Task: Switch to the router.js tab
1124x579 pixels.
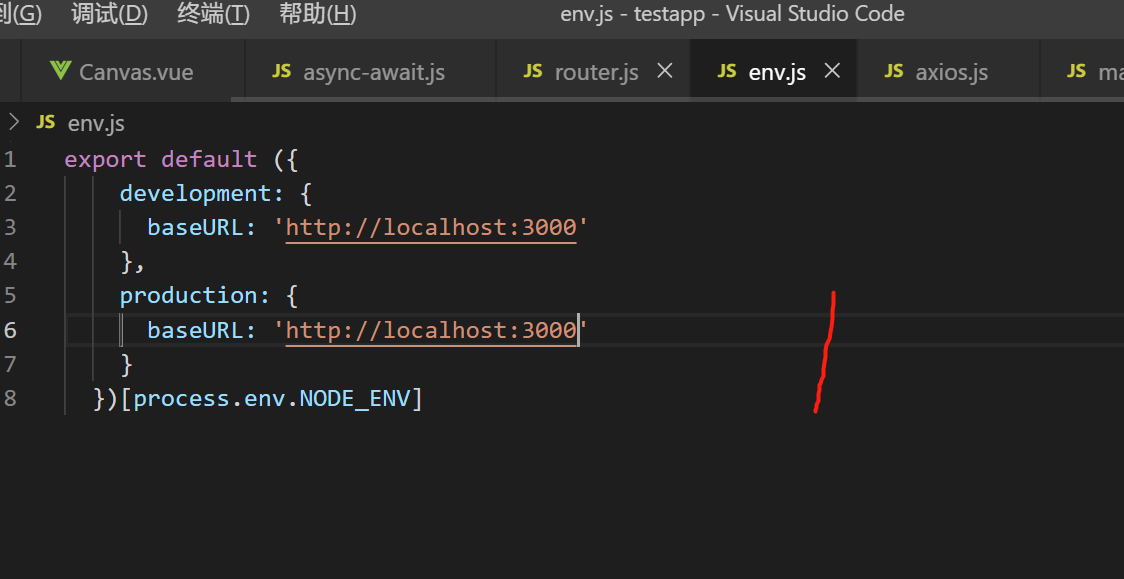Action: click(594, 72)
